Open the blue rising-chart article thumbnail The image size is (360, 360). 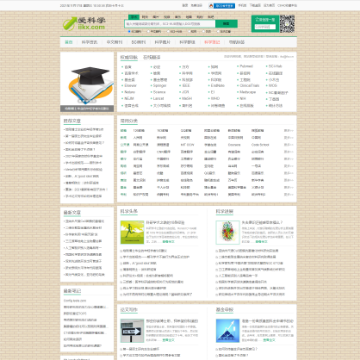click(x=228, y=331)
